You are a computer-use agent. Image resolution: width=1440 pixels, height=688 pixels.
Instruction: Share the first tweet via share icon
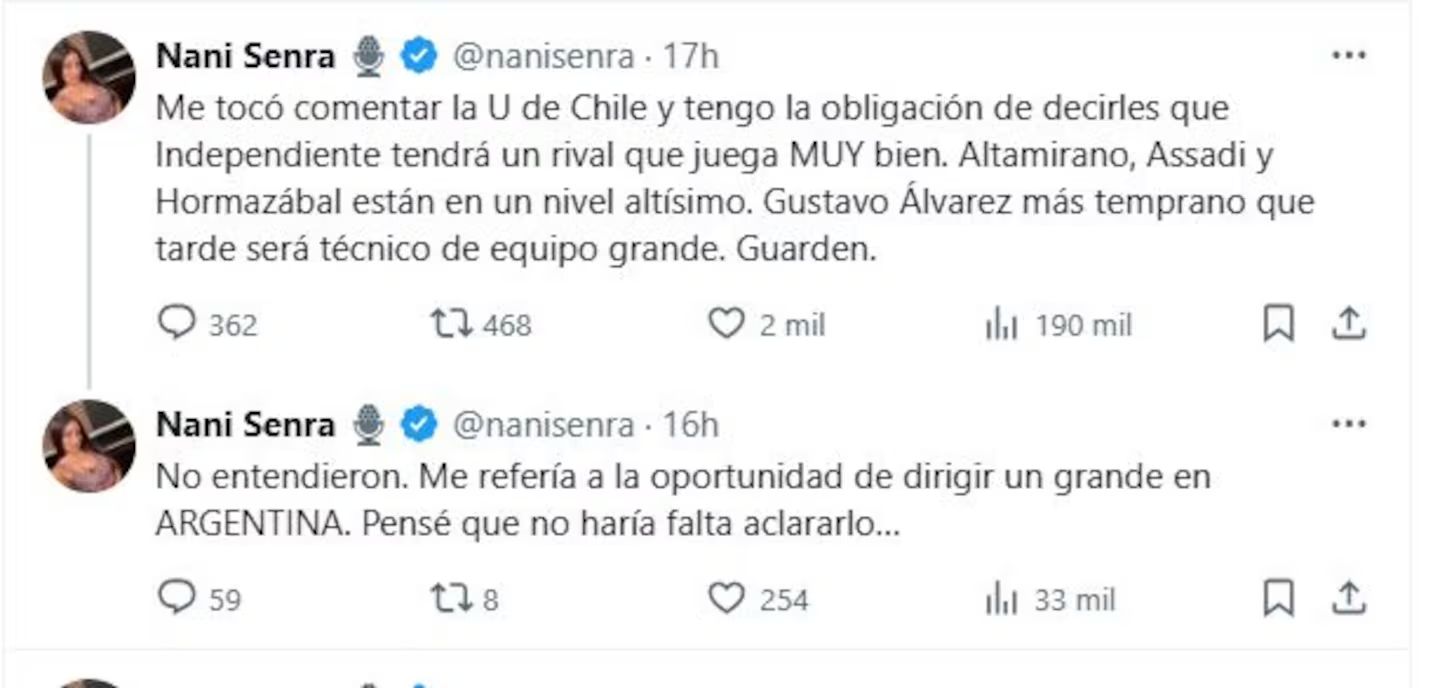point(1348,323)
